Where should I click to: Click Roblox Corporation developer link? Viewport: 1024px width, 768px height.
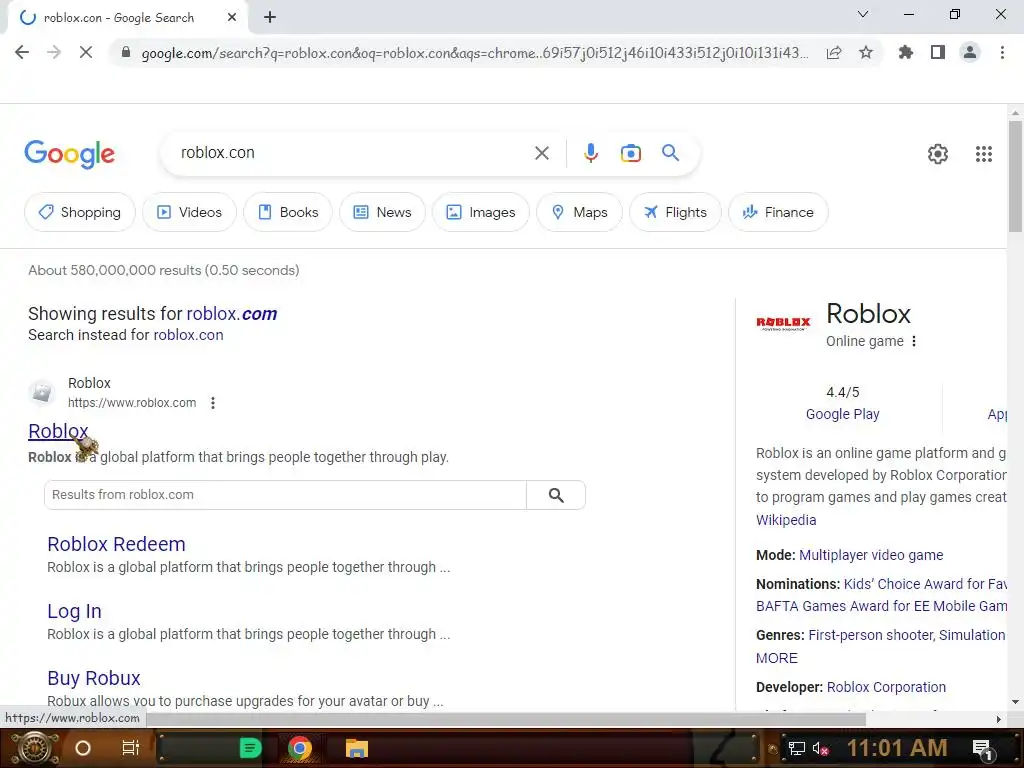pos(886,687)
